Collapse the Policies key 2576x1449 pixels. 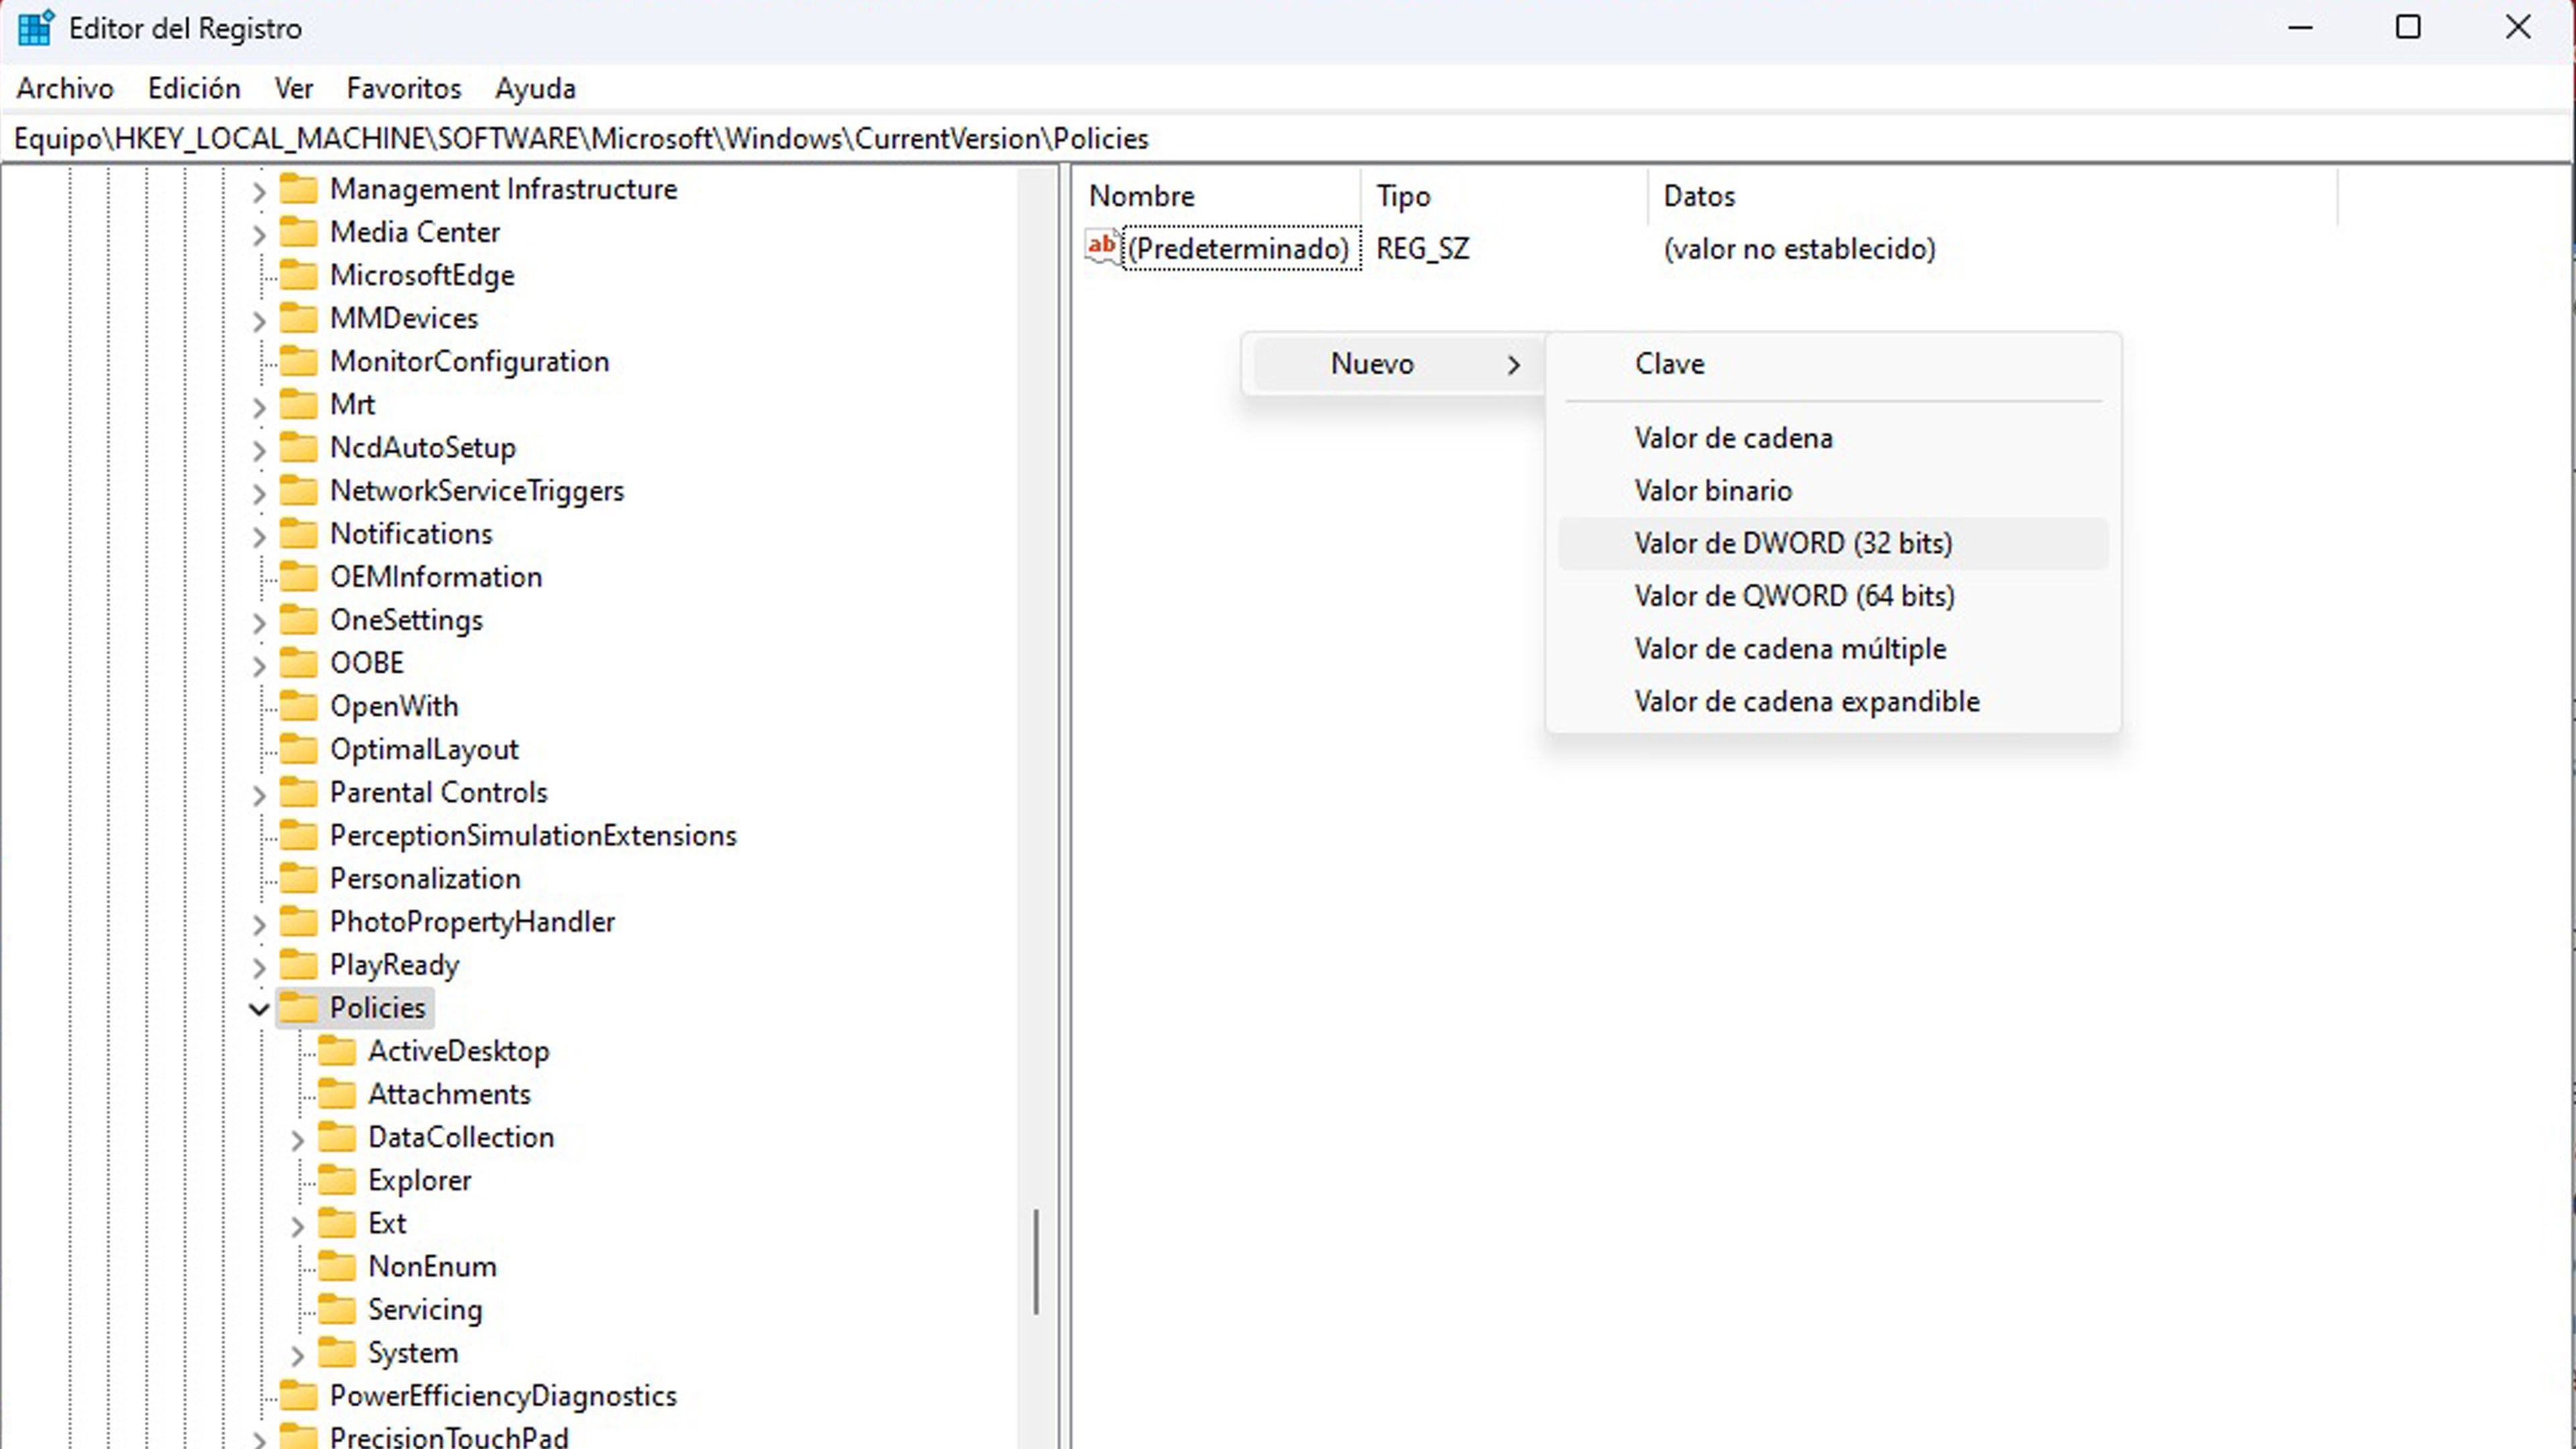(259, 1009)
